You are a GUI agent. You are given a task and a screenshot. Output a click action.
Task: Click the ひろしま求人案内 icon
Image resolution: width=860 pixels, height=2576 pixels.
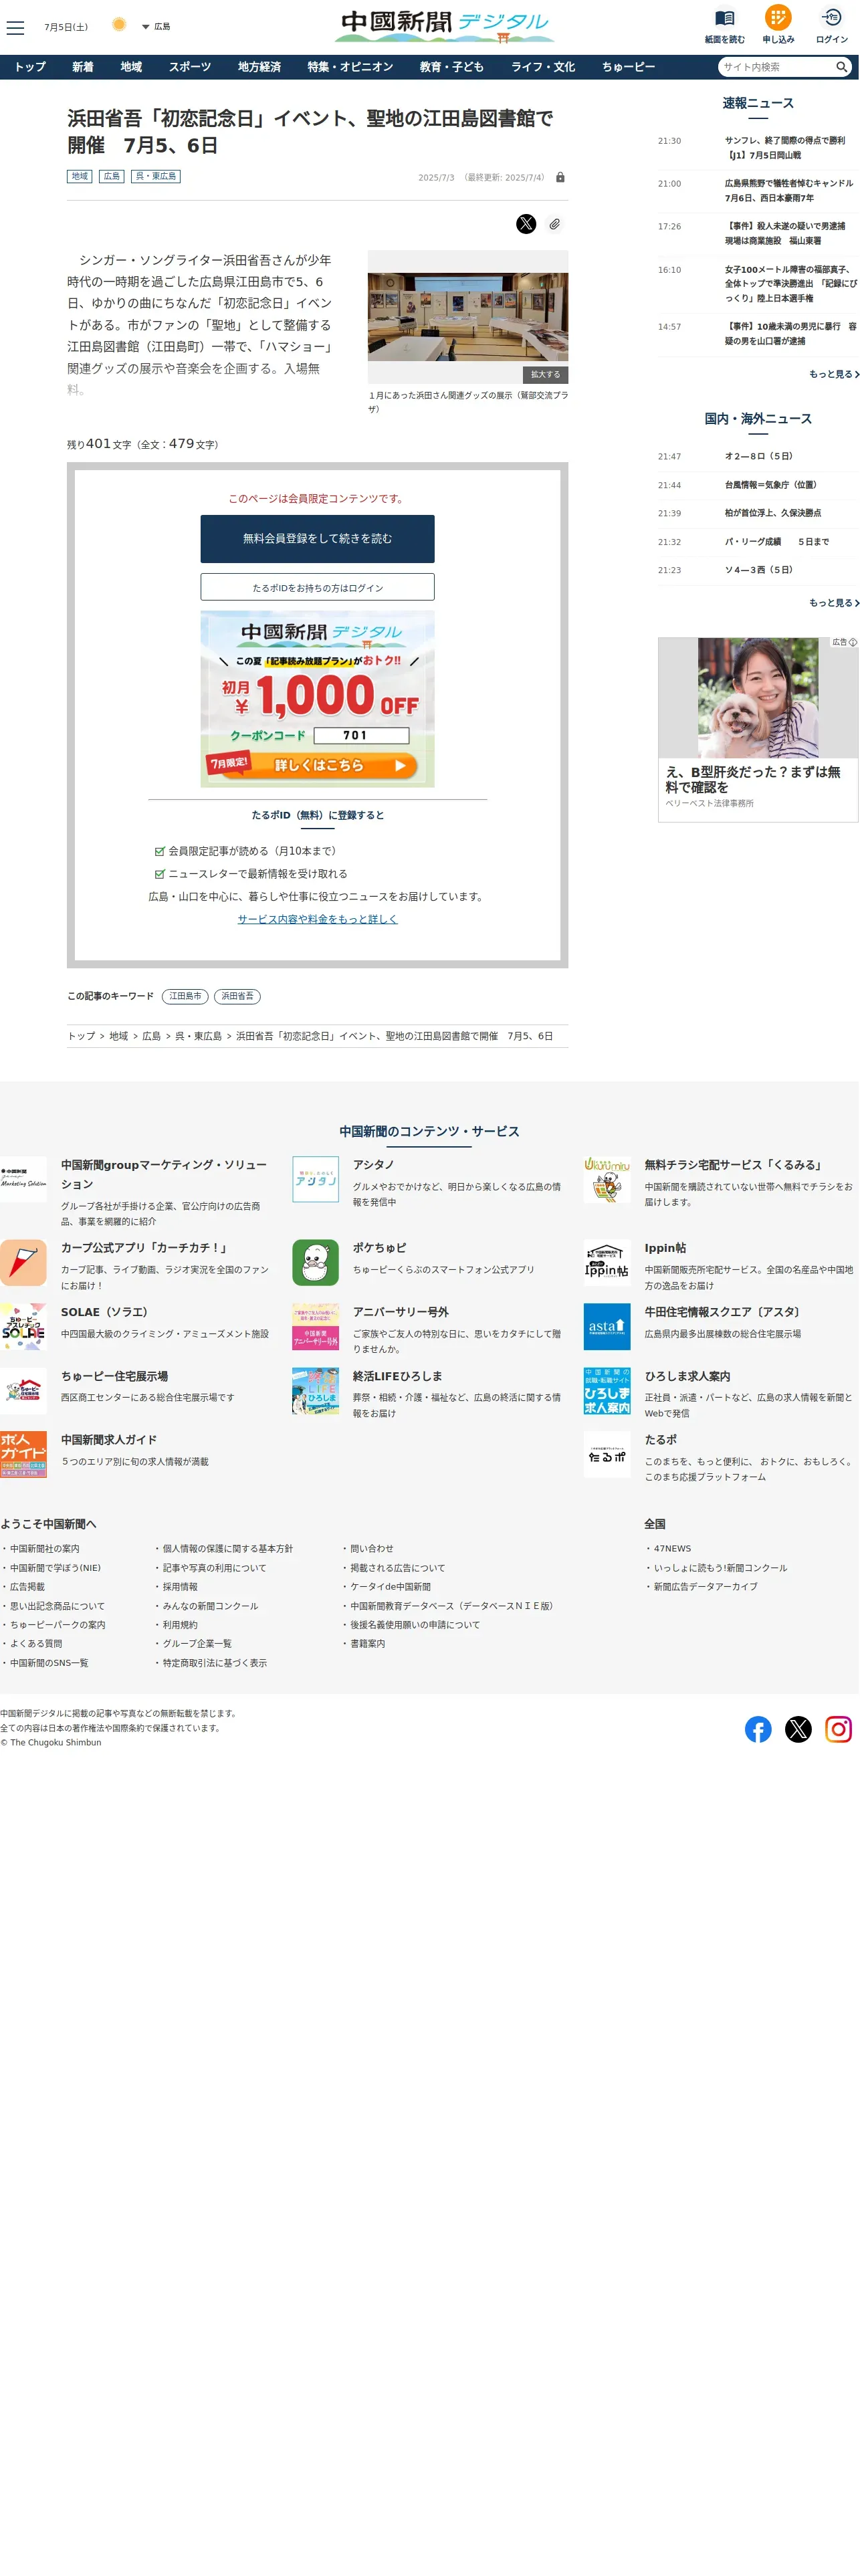click(x=607, y=1391)
